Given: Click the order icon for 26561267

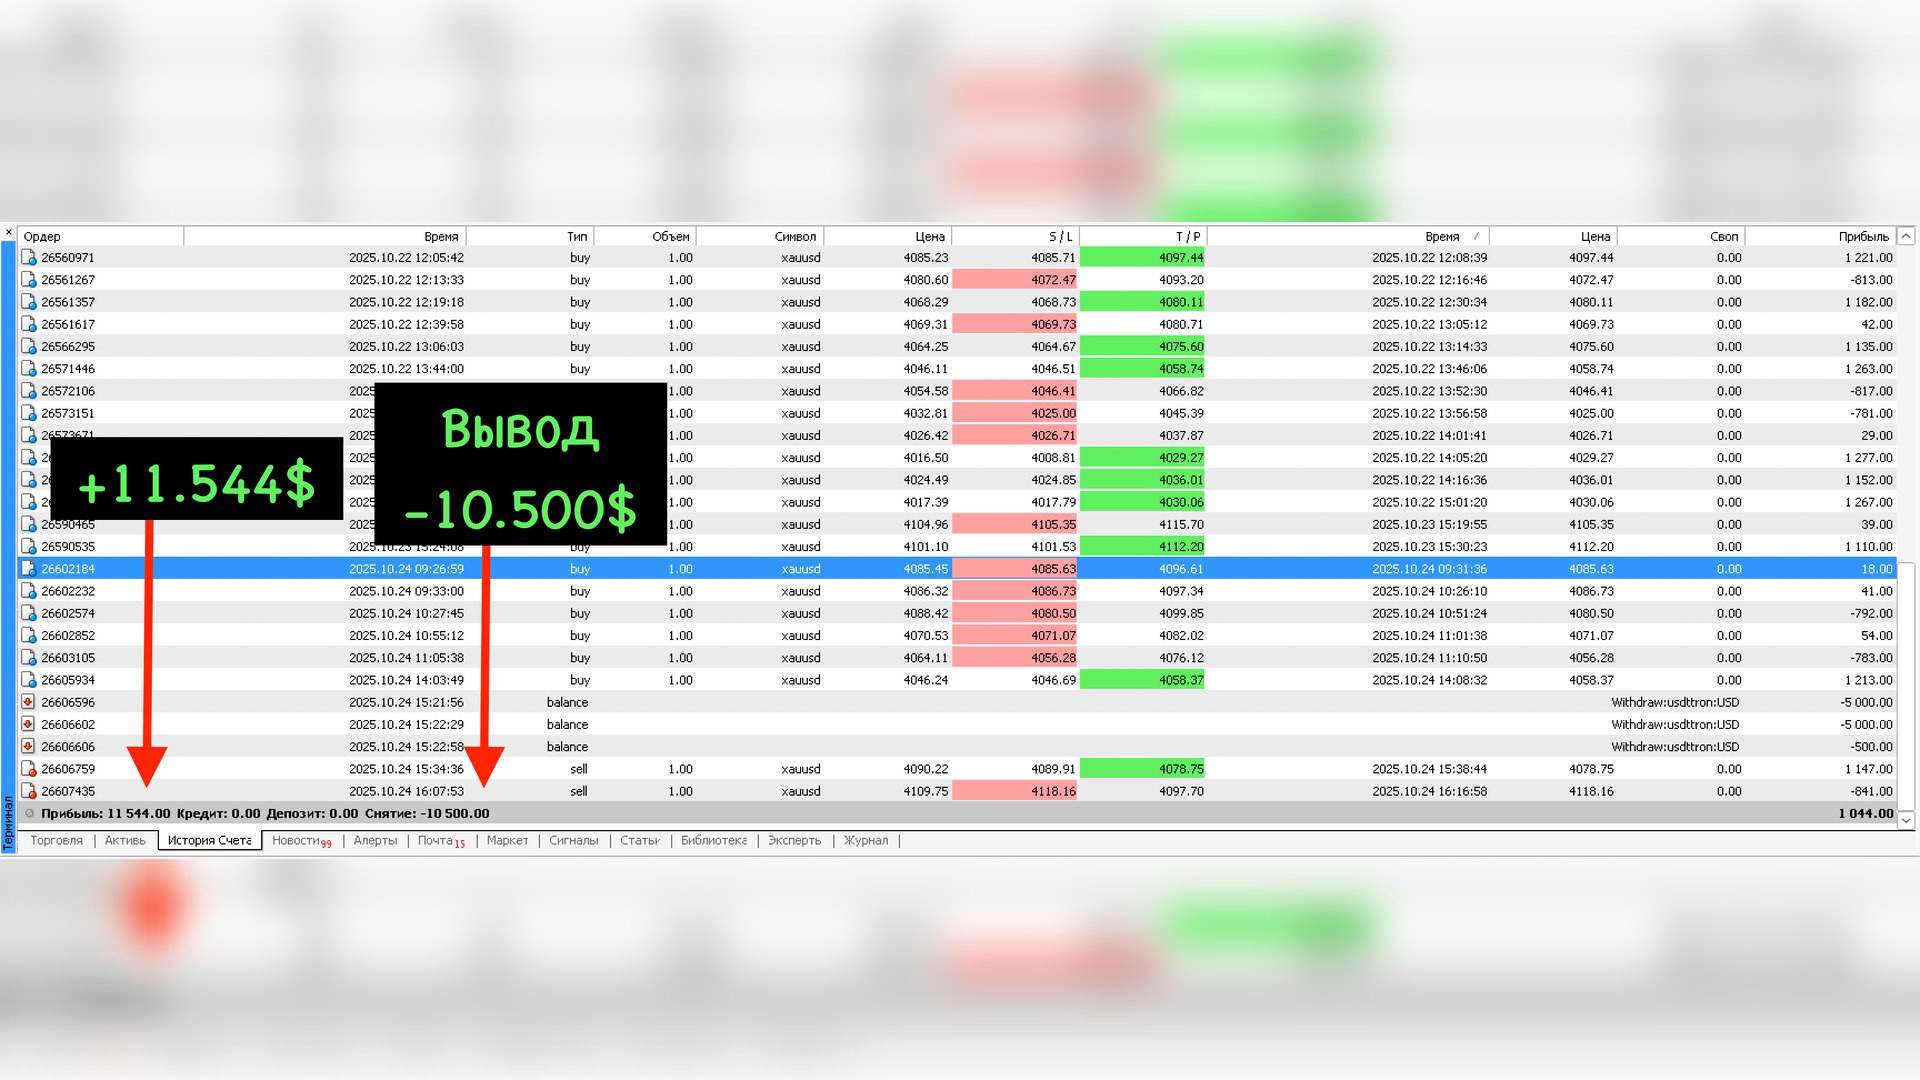Looking at the screenshot, I should [29, 280].
